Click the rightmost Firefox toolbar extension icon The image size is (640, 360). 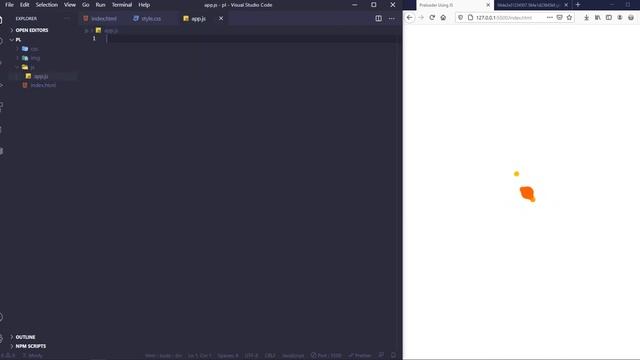(631, 18)
